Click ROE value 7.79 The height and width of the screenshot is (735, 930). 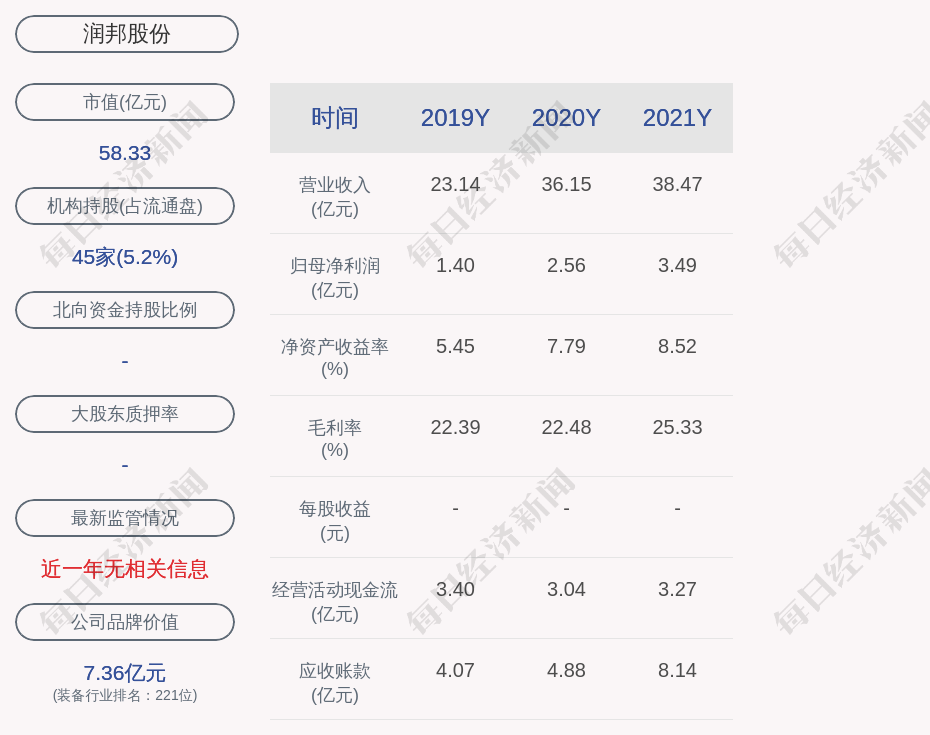(566, 346)
